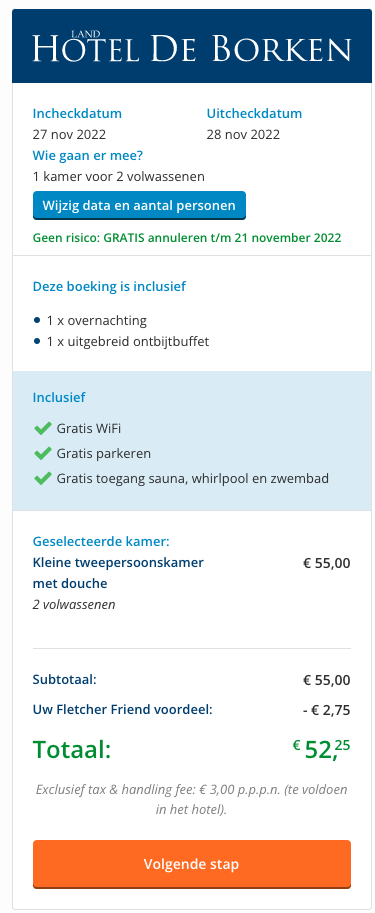Click the Land Hotel De Borken logo
This screenshot has width=375, height=913.
(192, 47)
